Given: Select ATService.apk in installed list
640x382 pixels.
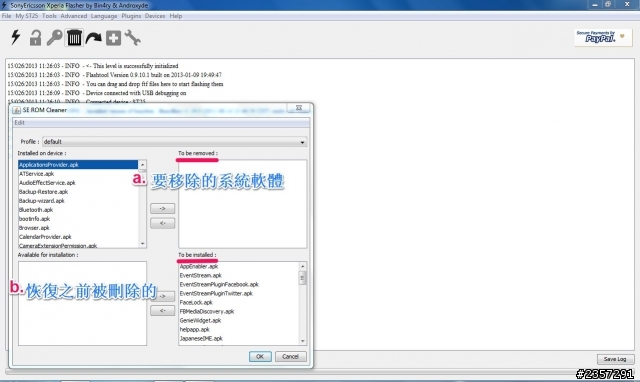Looking at the screenshot, I should pyautogui.click(x=78, y=173).
